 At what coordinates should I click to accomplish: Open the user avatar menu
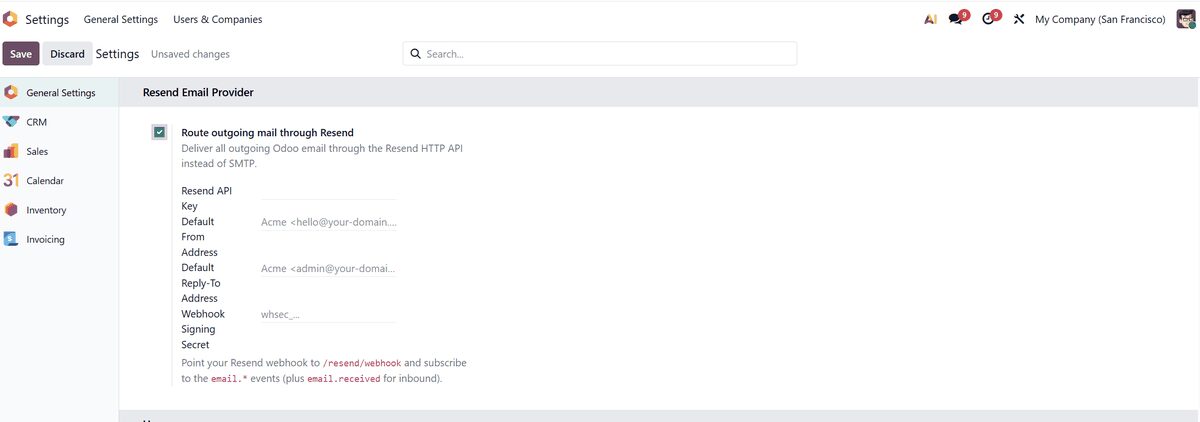click(x=1186, y=19)
